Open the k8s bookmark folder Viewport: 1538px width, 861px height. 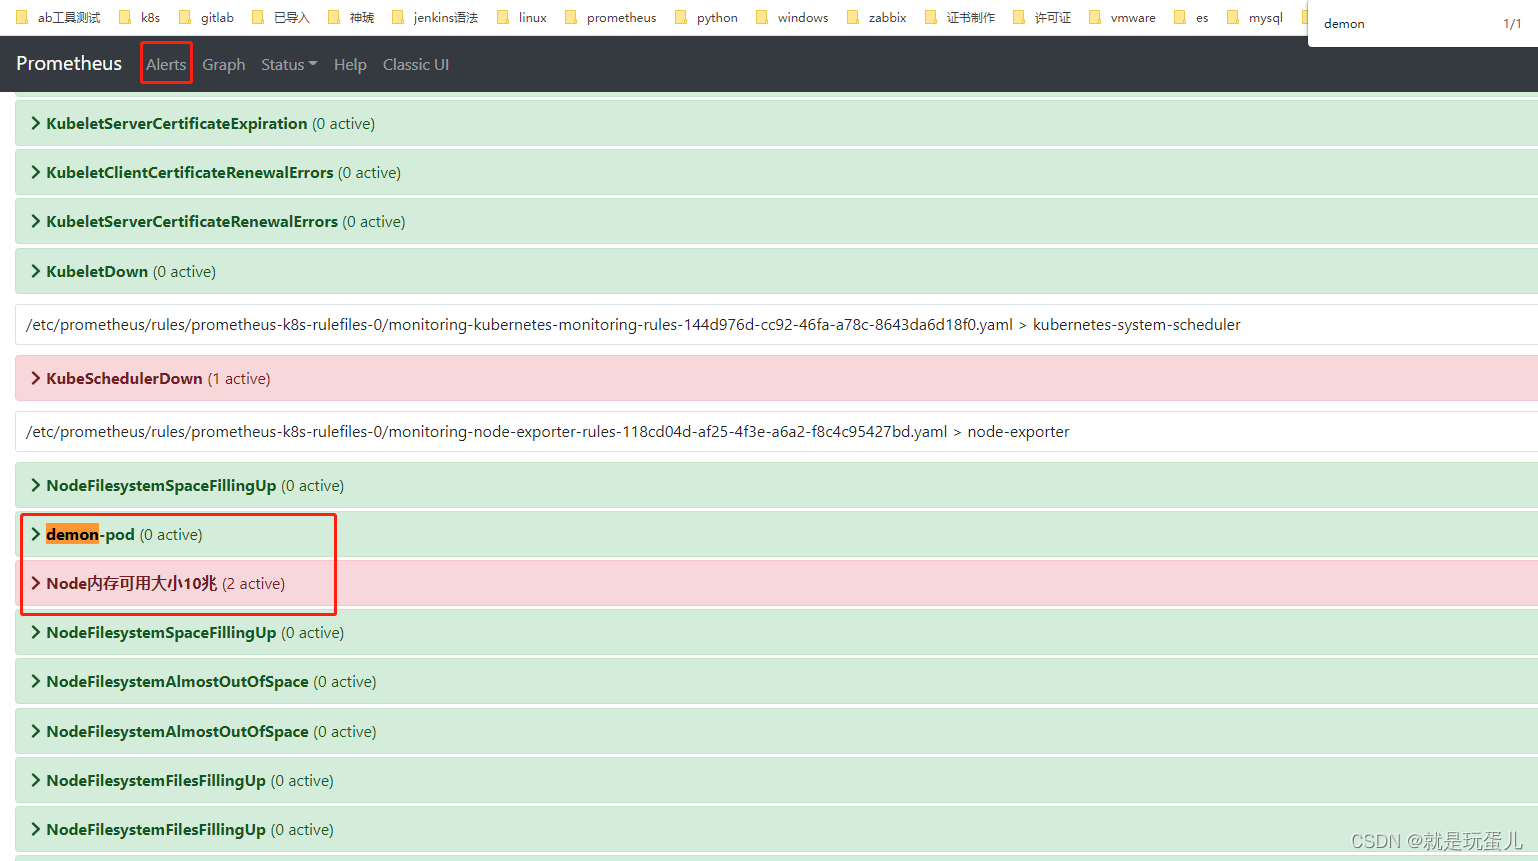click(139, 17)
